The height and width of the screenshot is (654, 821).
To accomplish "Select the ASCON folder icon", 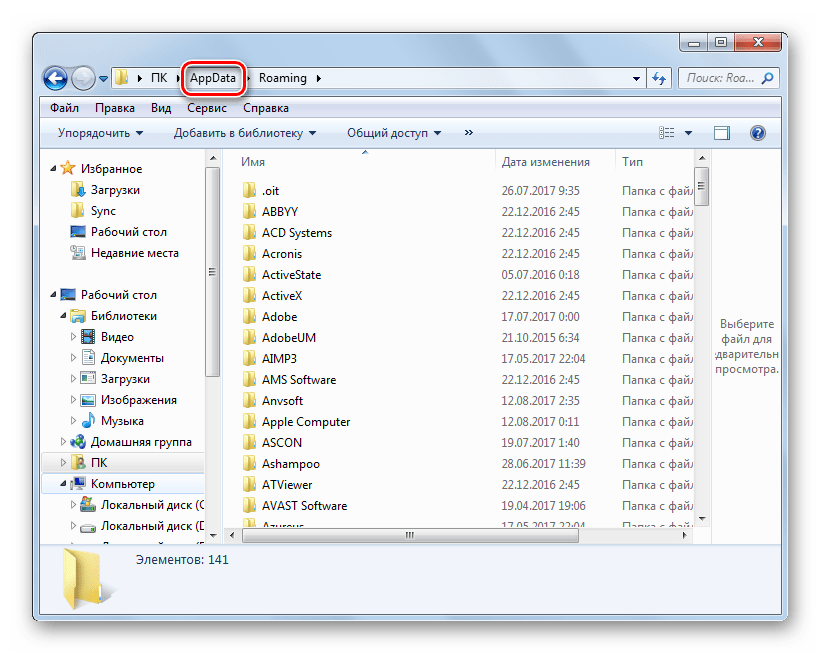I will tap(249, 442).
